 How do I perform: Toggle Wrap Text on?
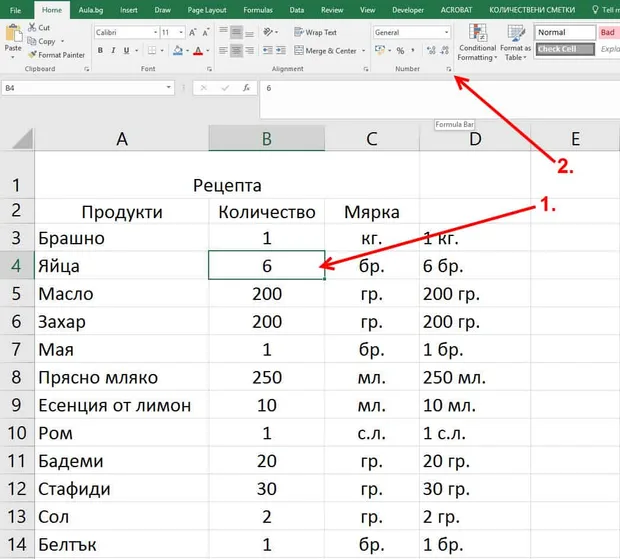tap(315, 32)
